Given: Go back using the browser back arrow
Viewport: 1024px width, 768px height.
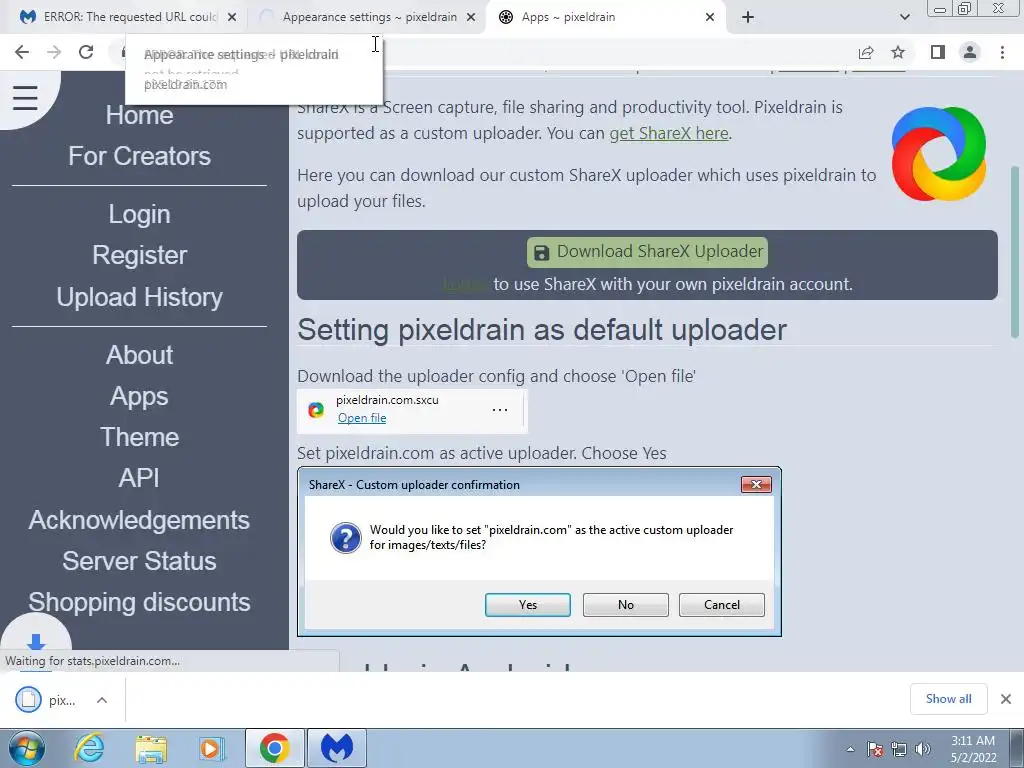Looking at the screenshot, I should (x=22, y=52).
